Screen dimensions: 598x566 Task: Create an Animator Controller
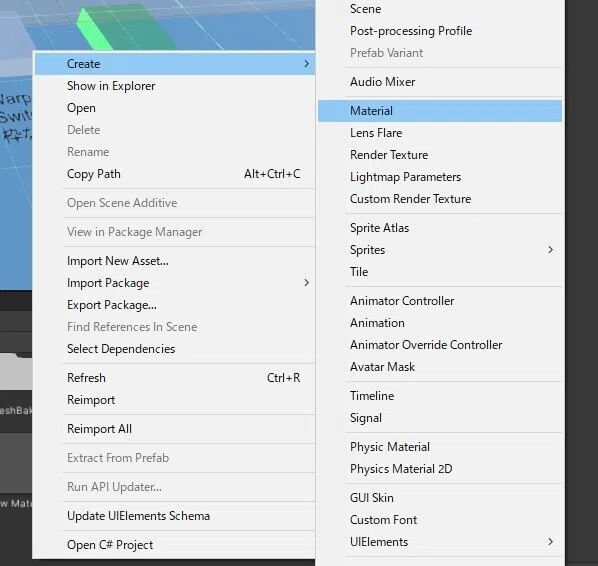click(440, 301)
